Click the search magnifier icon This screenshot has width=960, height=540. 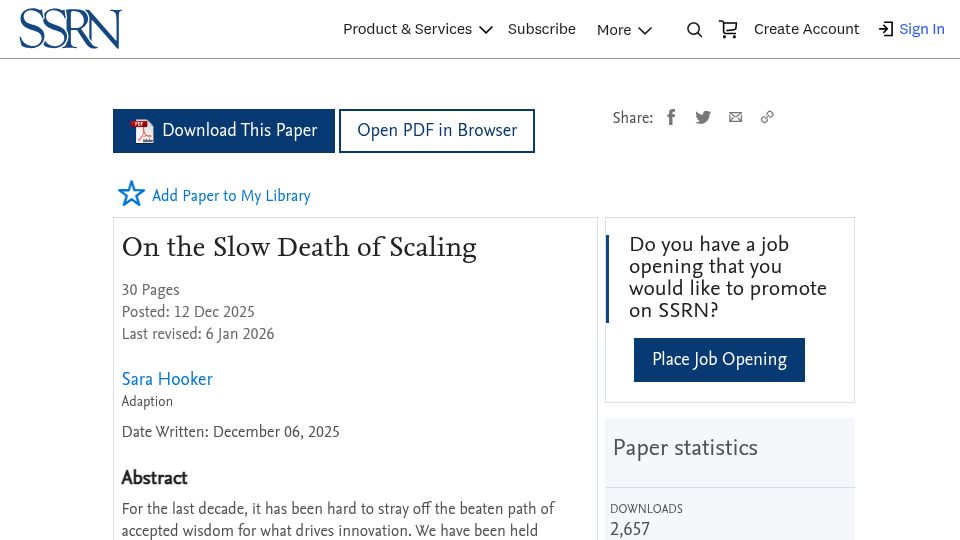coord(694,29)
